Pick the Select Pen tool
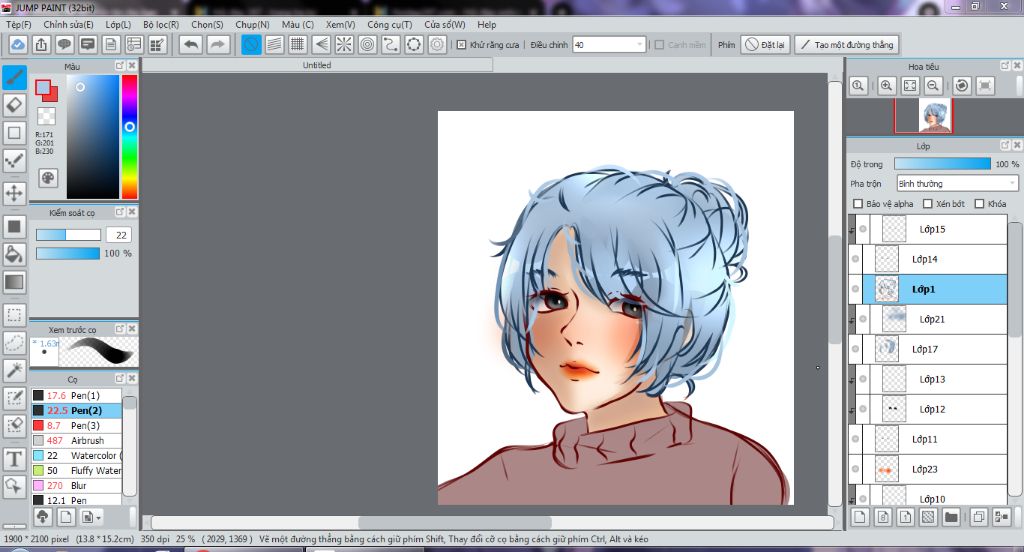The width and height of the screenshot is (1024, 552). 14,398
